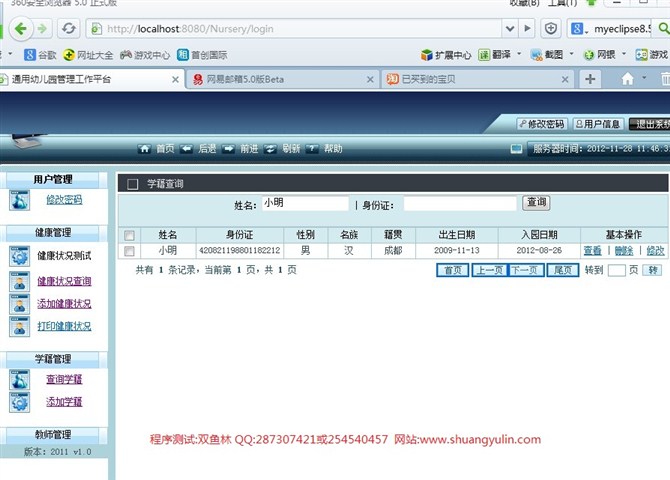670x480 pixels.
Task: Toggle the checkbox in 学籍查询 header
Action: [x=133, y=184]
